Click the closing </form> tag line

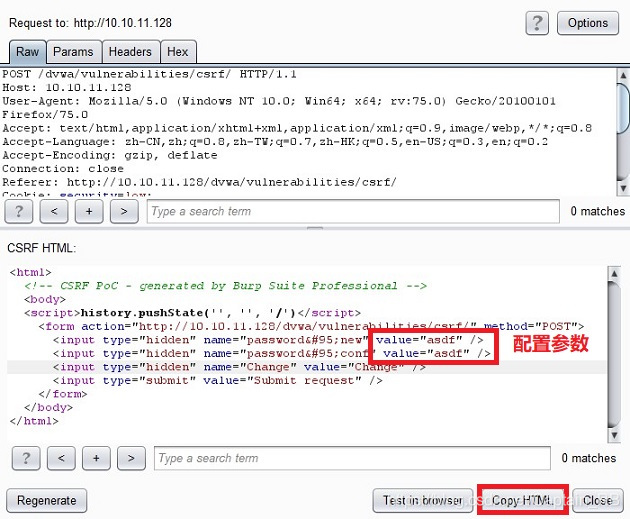(x=63, y=394)
